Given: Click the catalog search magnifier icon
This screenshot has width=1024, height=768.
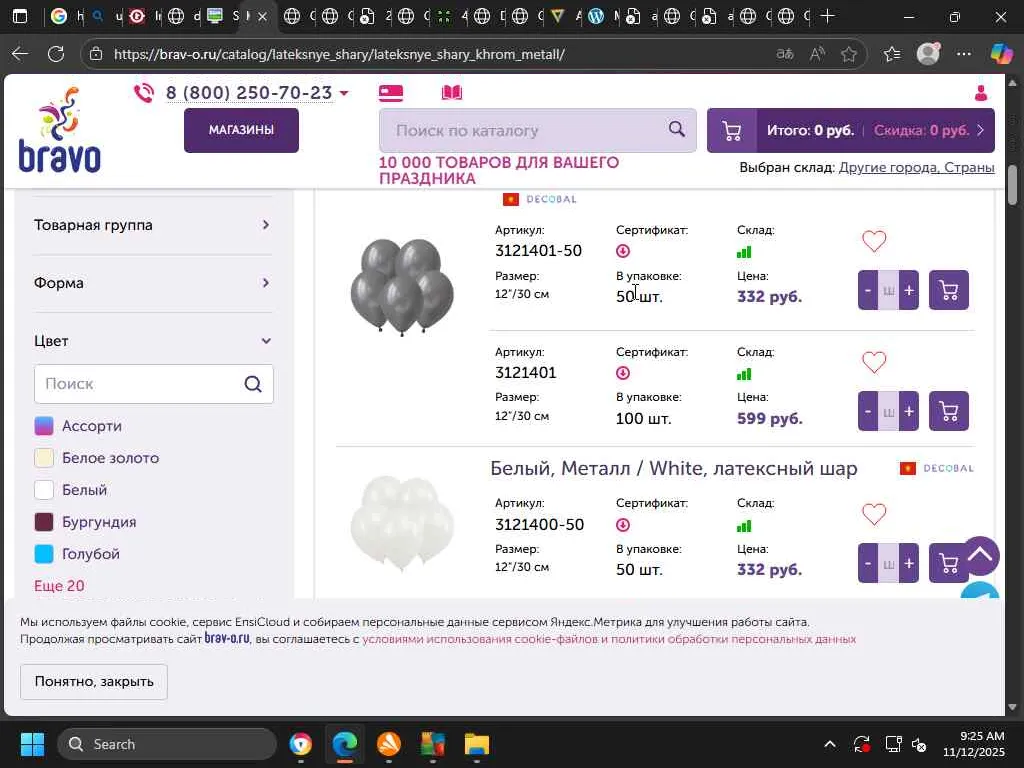Looking at the screenshot, I should [x=677, y=129].
